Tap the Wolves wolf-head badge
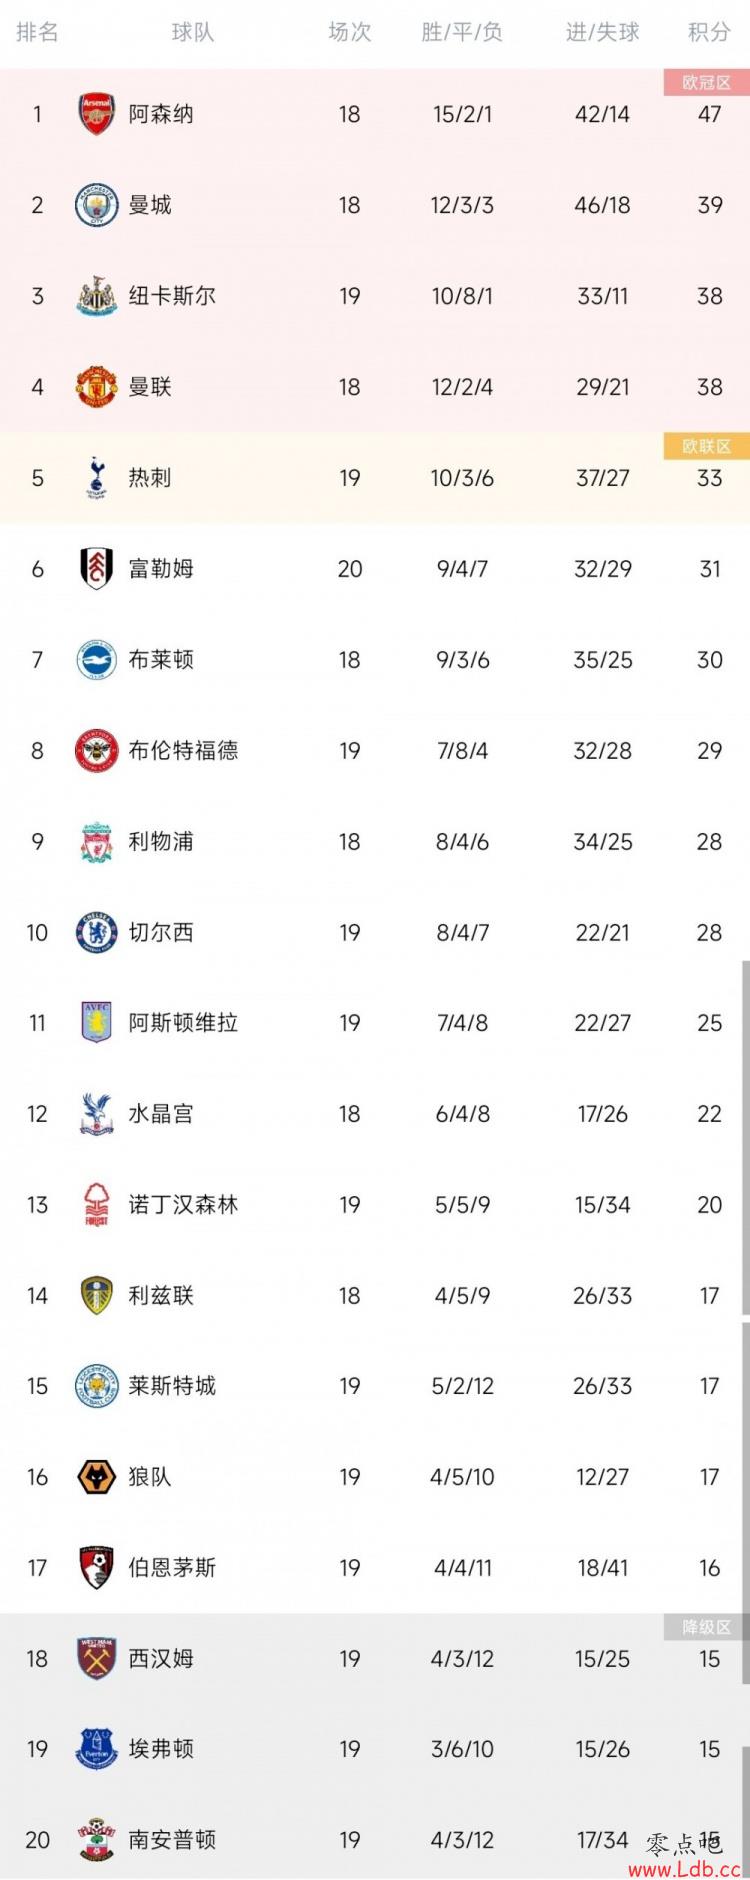The height and width of the screenshot is (1880, 750). click(97, 1477)
